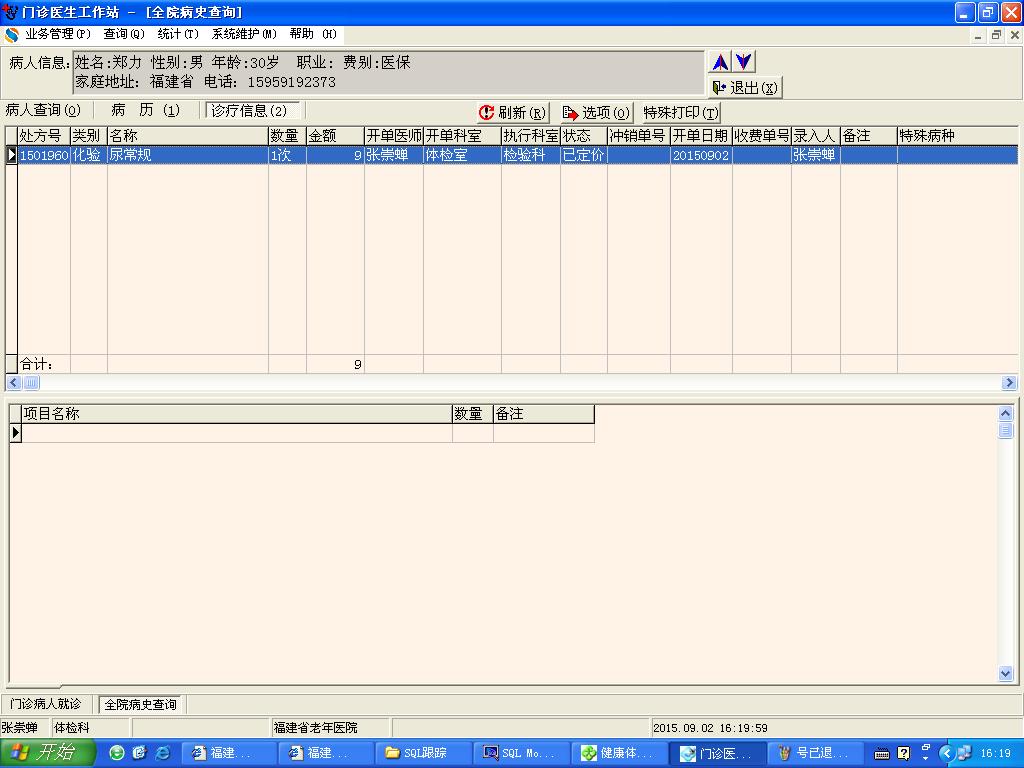The width and height of the screenshot is (1024, 768).
Task: Click the horizontal scrollbar thumb
Action: [31, 383]
